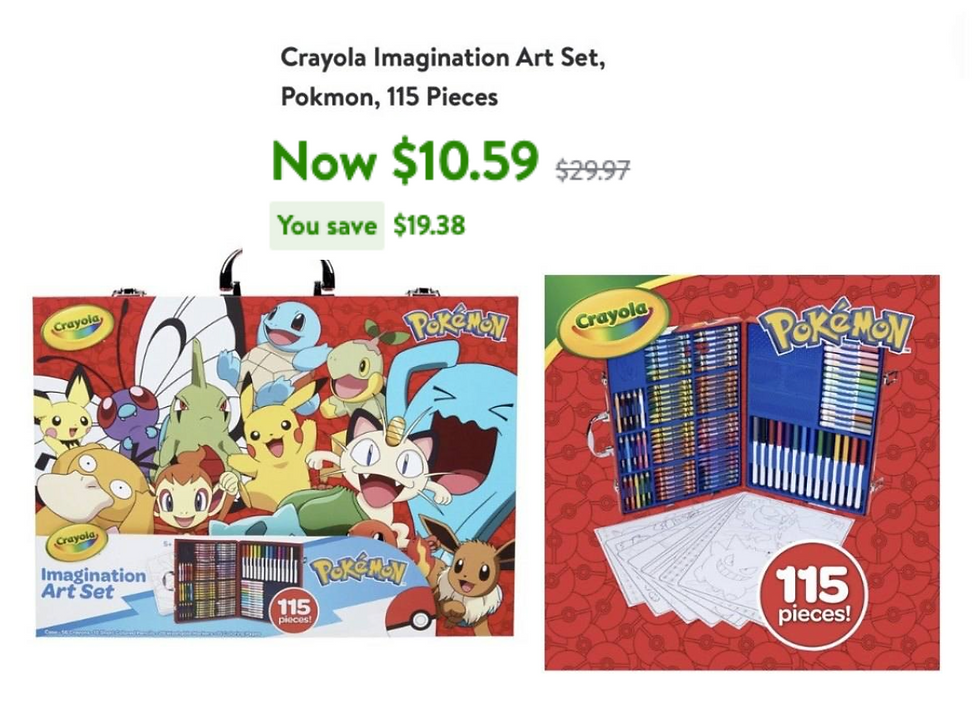
Task: Click the Crayola Imagination Art Set title
Action: click(x=443, y=77)
